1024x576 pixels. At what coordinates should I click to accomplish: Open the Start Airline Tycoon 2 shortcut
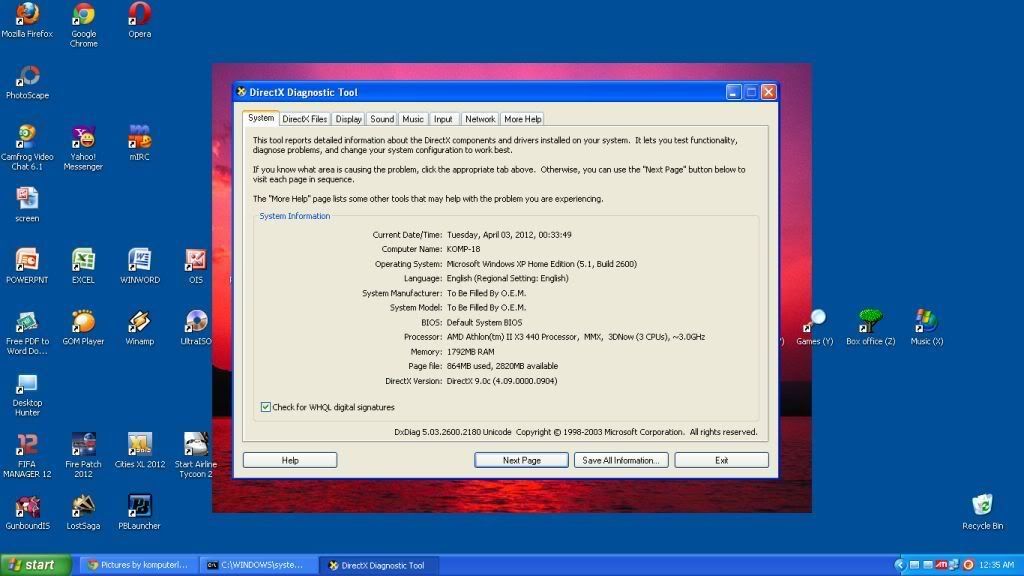click(195, 455)
